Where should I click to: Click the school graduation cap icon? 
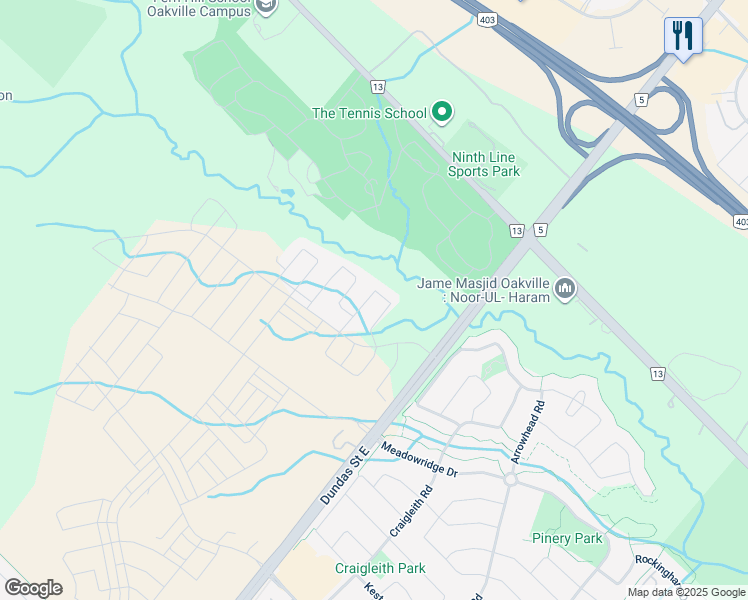(x=266, y=7)
